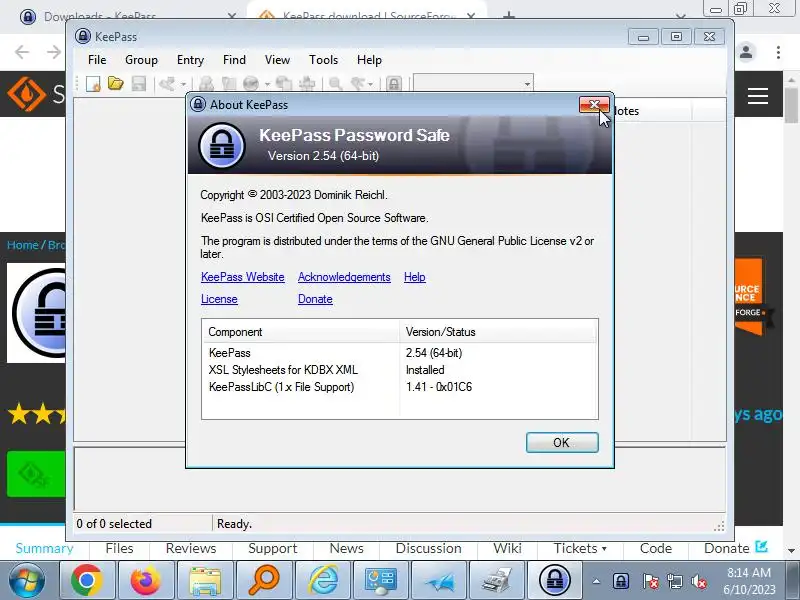Screen dimensions: 800x600
Task: Open the View menu
Action: tap(277, 60)
